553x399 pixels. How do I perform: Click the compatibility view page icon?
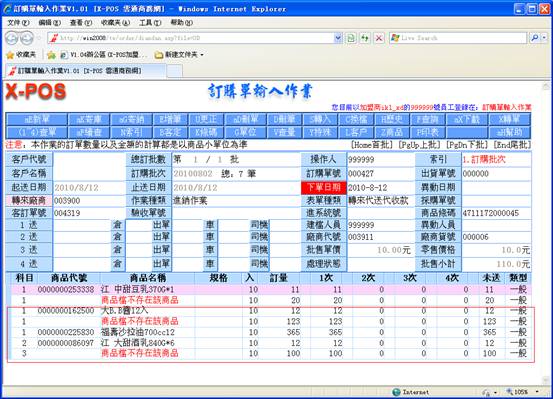pos(351,38)
